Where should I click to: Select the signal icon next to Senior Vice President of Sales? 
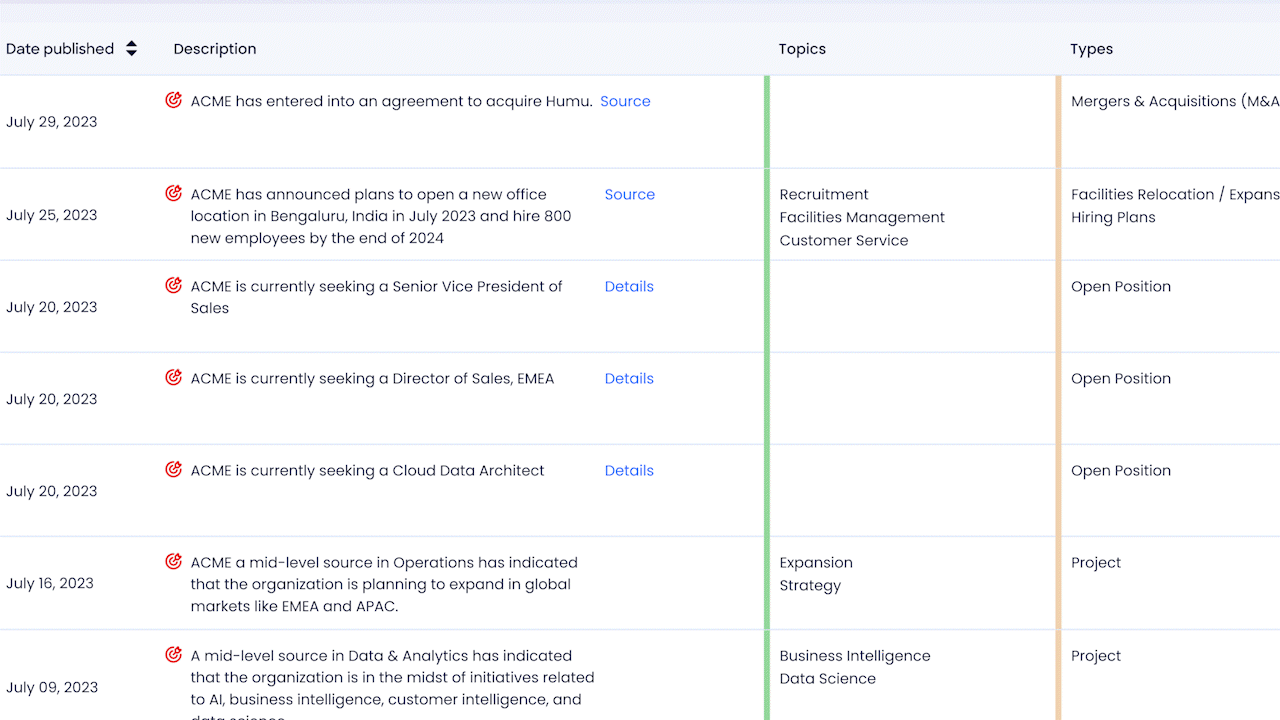(173, 285)
